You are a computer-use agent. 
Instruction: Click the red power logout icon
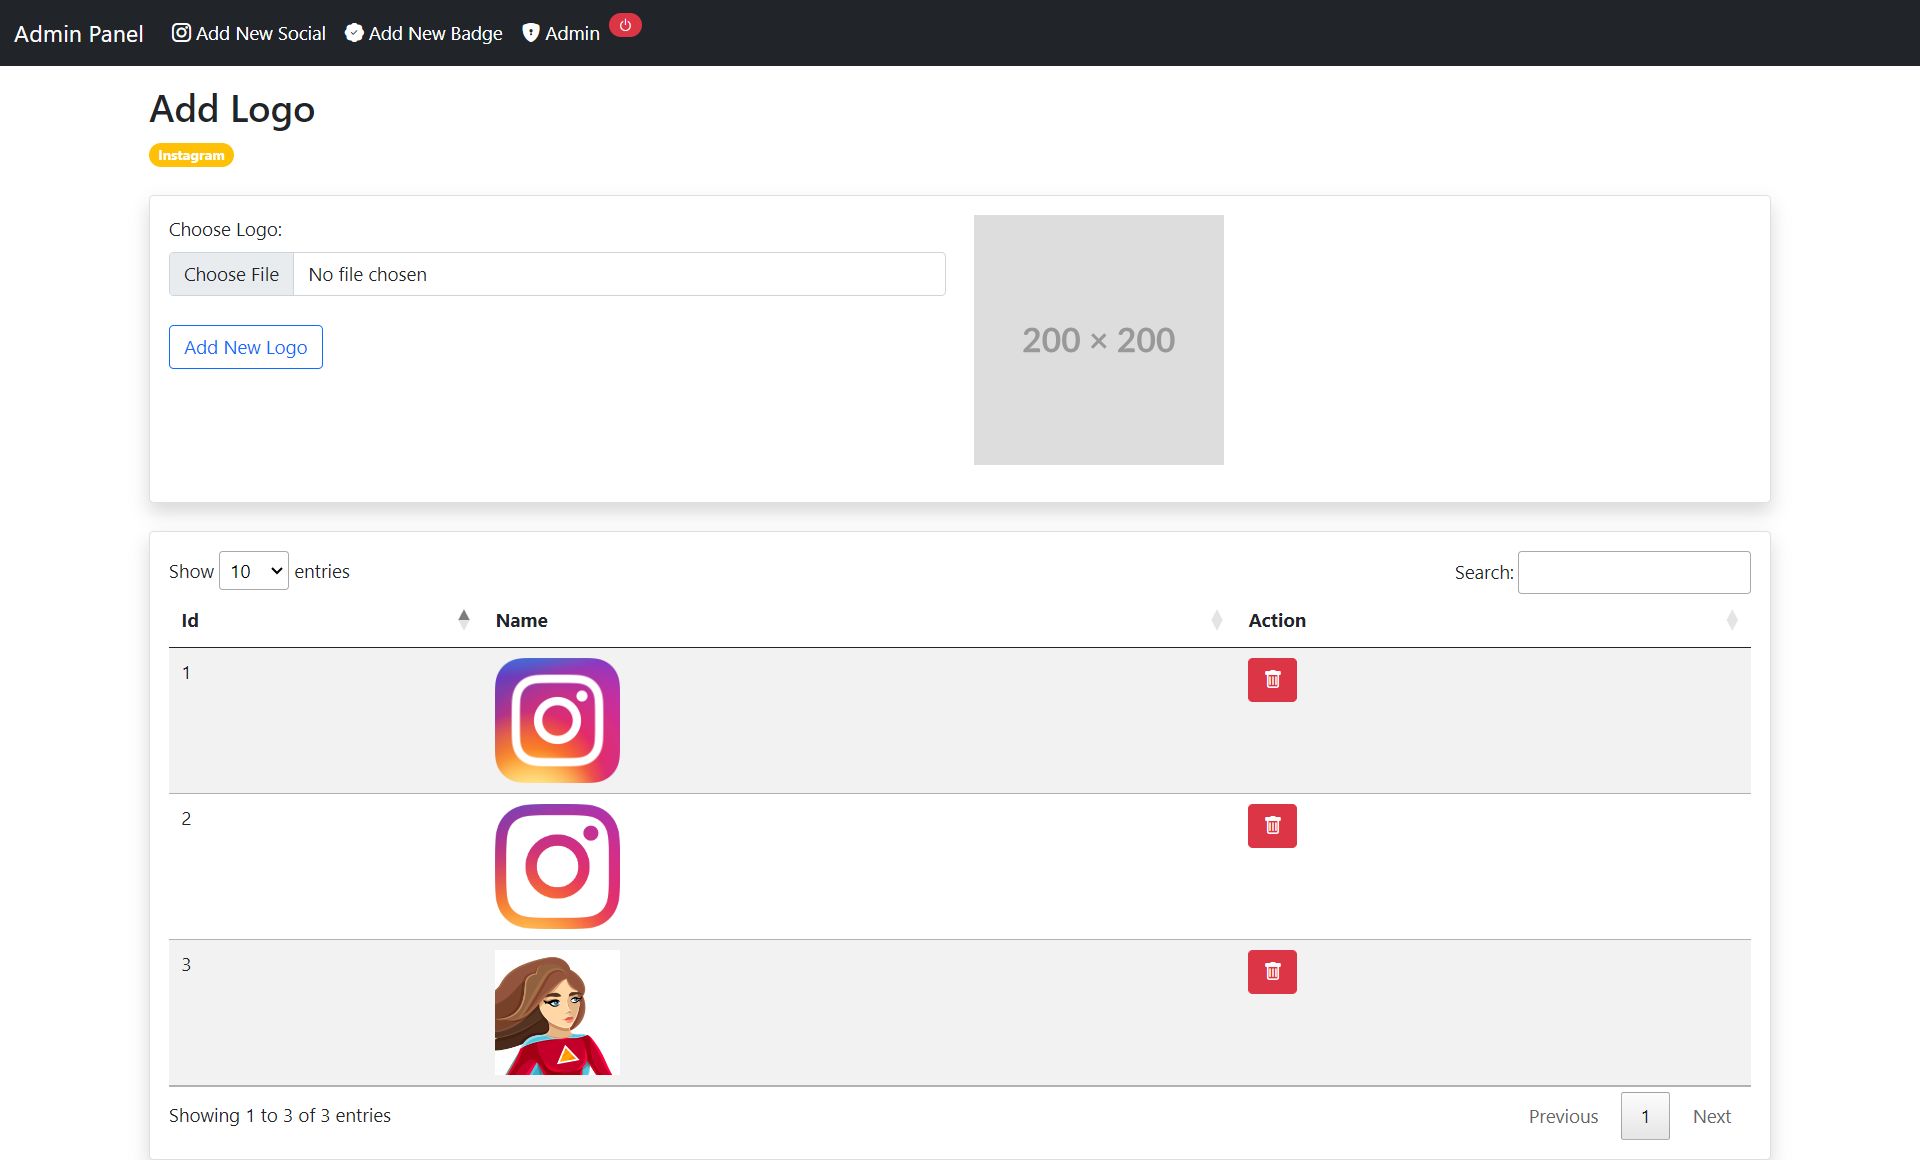coord(625,26)
